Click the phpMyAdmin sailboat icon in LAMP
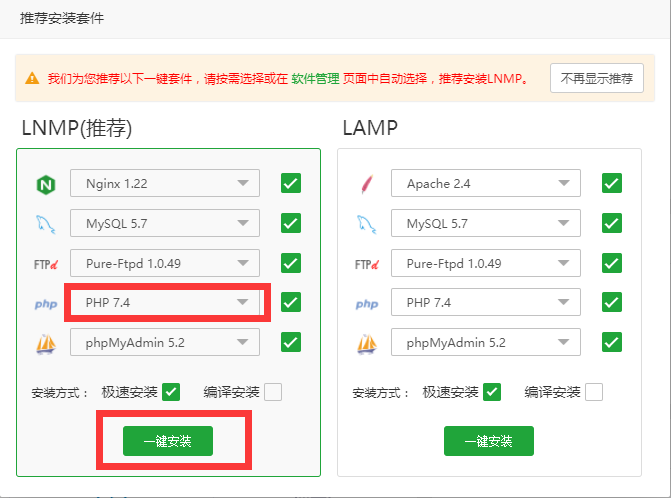The height and width of the screenshot is (498, 671). click(367, 344)
